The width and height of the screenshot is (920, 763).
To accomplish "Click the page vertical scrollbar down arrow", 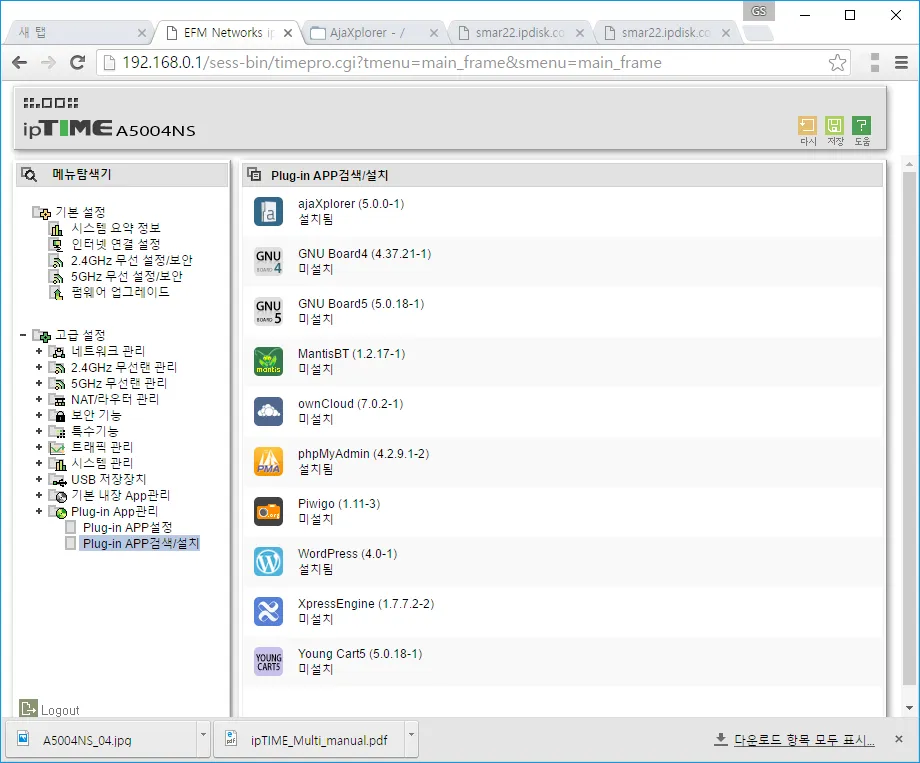I will 909,708.
